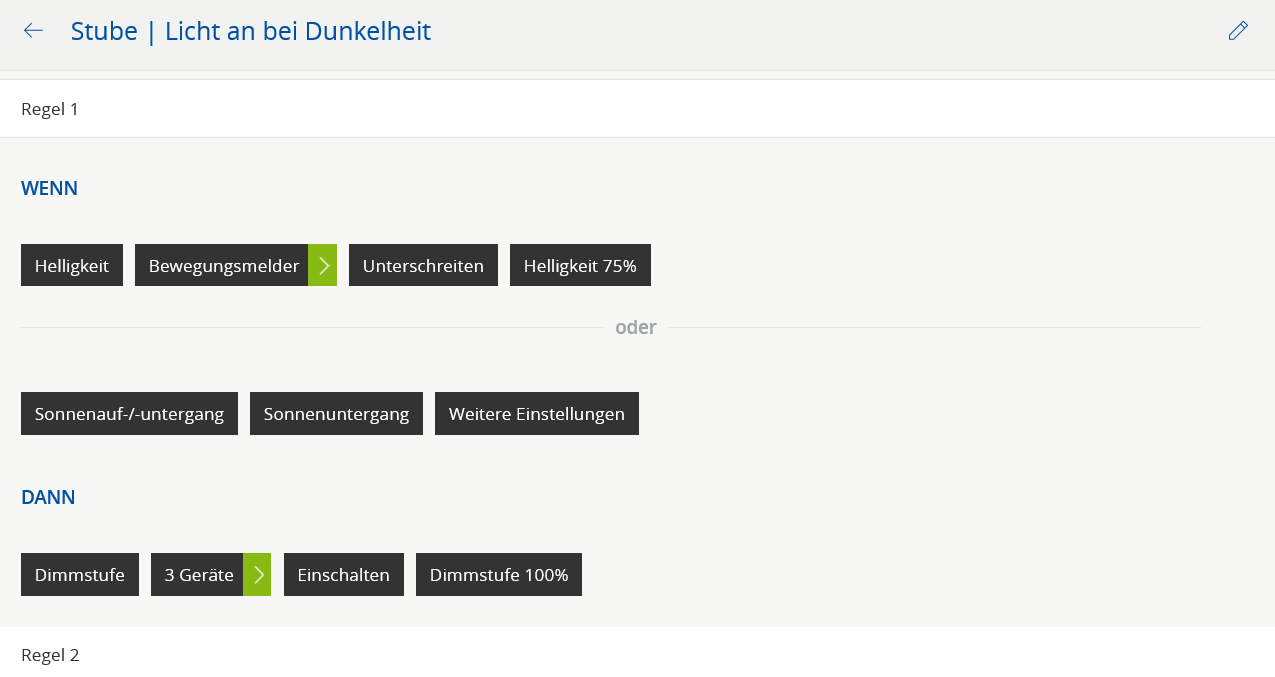Image resolution: width=1275 pixels, height=677 pixels.
Task: Click the page title Stube | Licht an bei Dunkelheit
Action: pos(250,31)
